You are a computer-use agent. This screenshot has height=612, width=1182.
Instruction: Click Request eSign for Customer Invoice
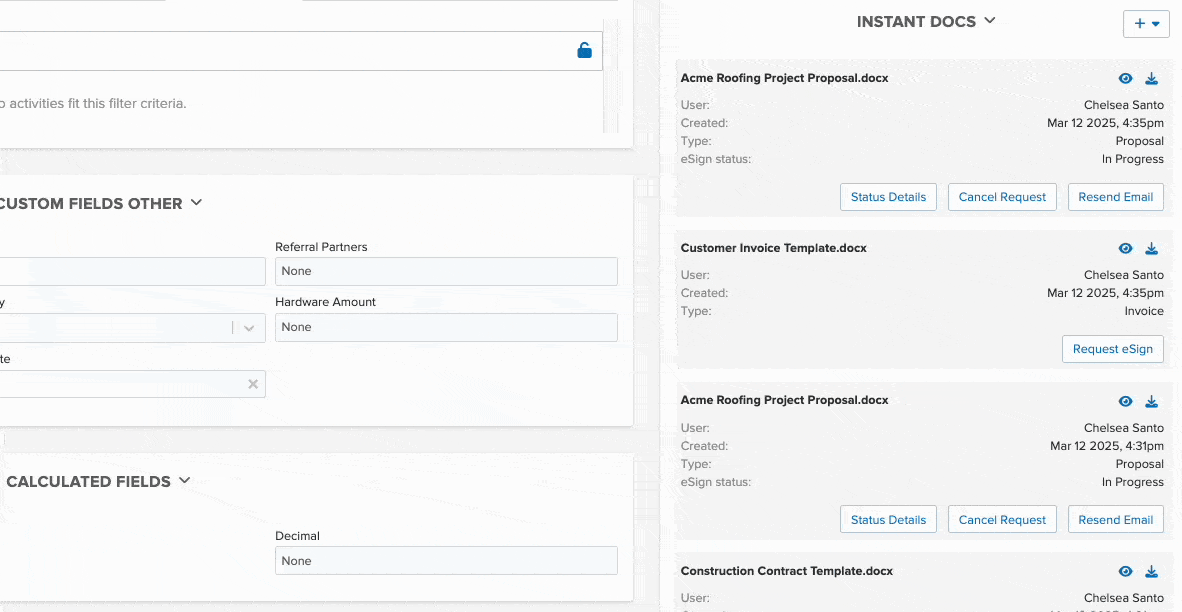click(x=1112, y=349)
